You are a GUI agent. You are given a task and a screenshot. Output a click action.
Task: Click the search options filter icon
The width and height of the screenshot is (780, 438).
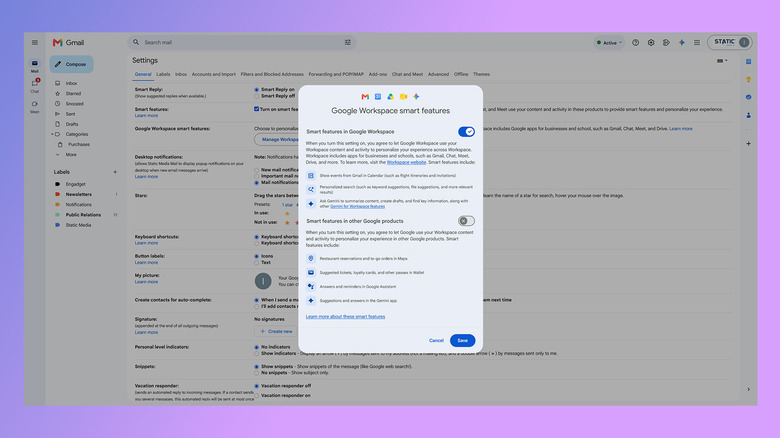[x=348, y=42]
